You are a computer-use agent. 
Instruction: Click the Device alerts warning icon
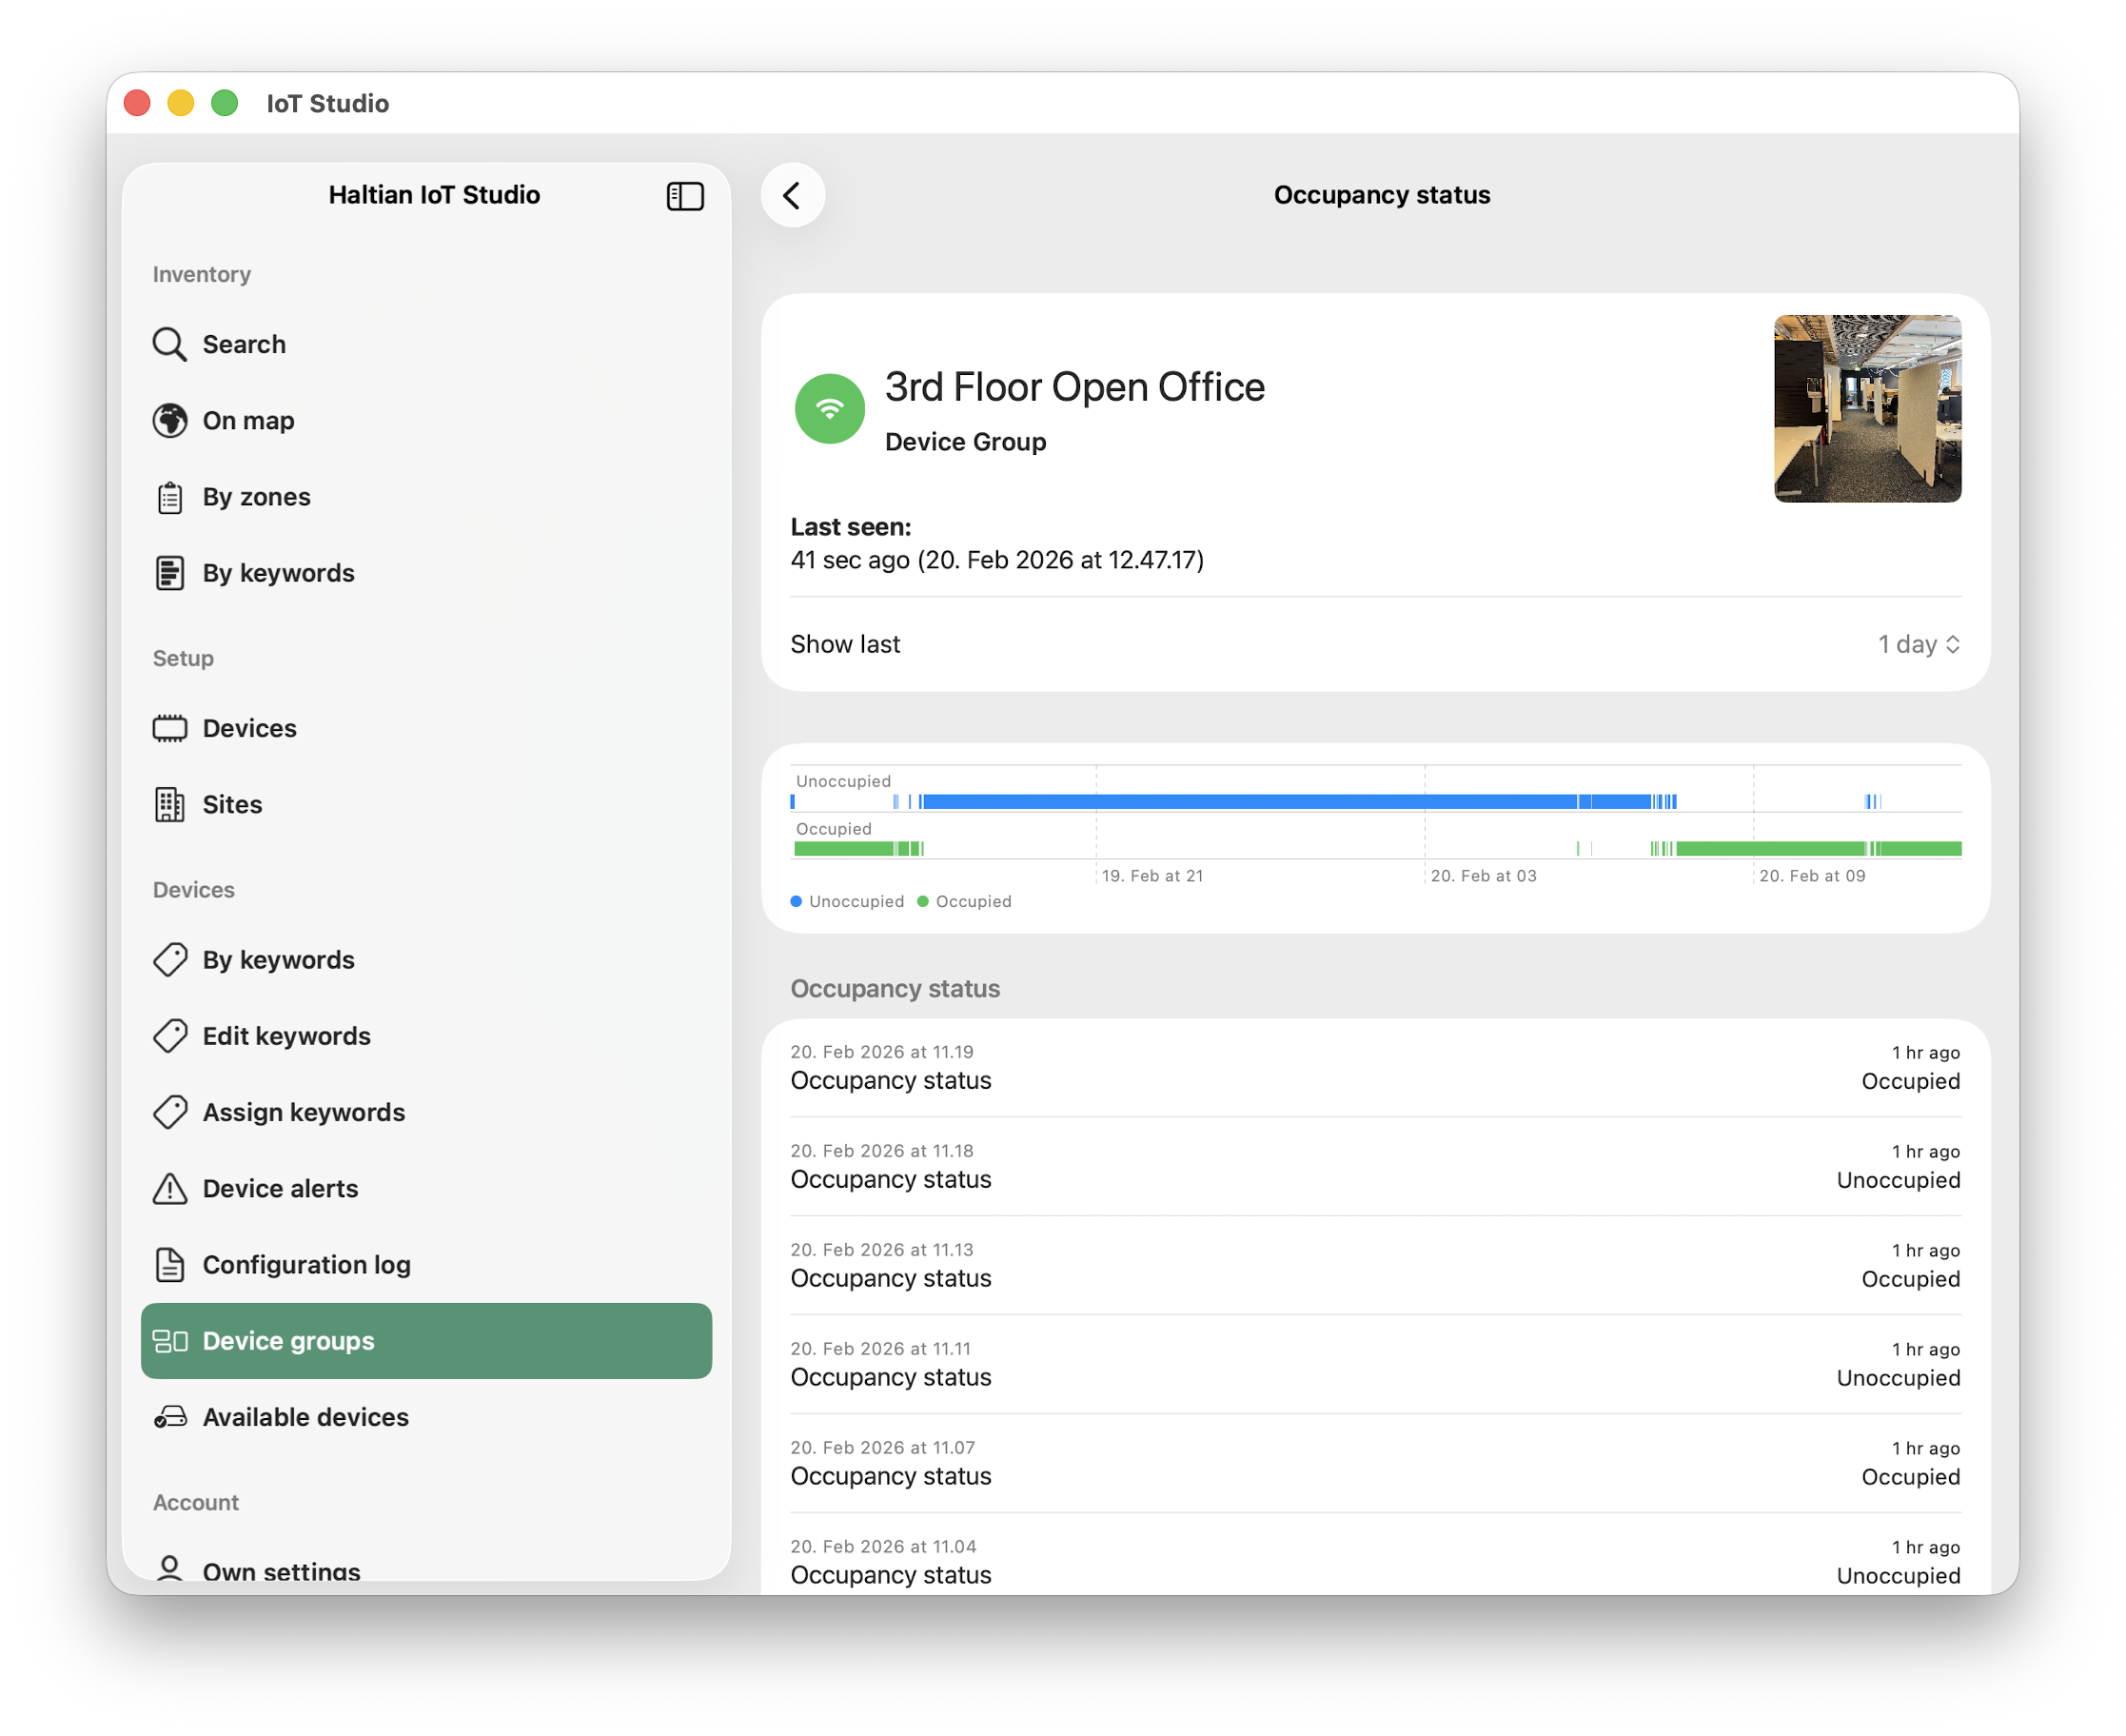(170, 1188)
